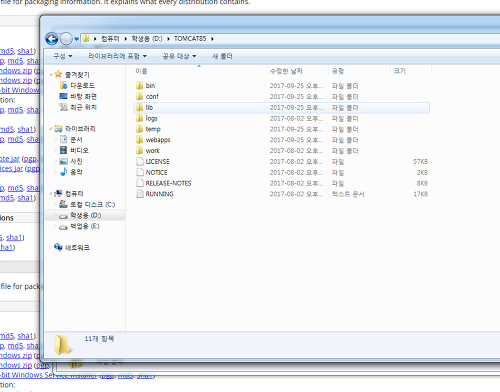
Task: Sort by the 수정한 날짜 column header
Action: click(x=297, y=71)
